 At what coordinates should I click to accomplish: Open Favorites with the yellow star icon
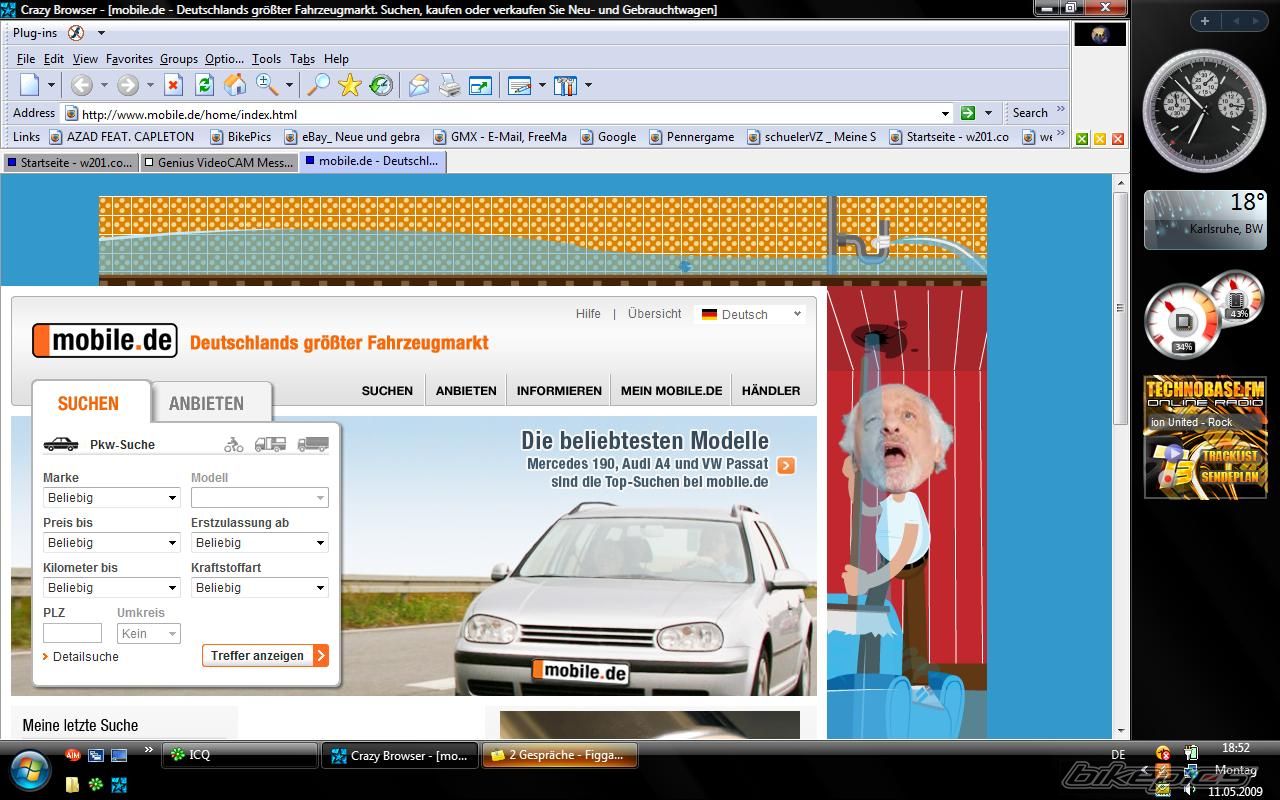[x=349, y=85]
